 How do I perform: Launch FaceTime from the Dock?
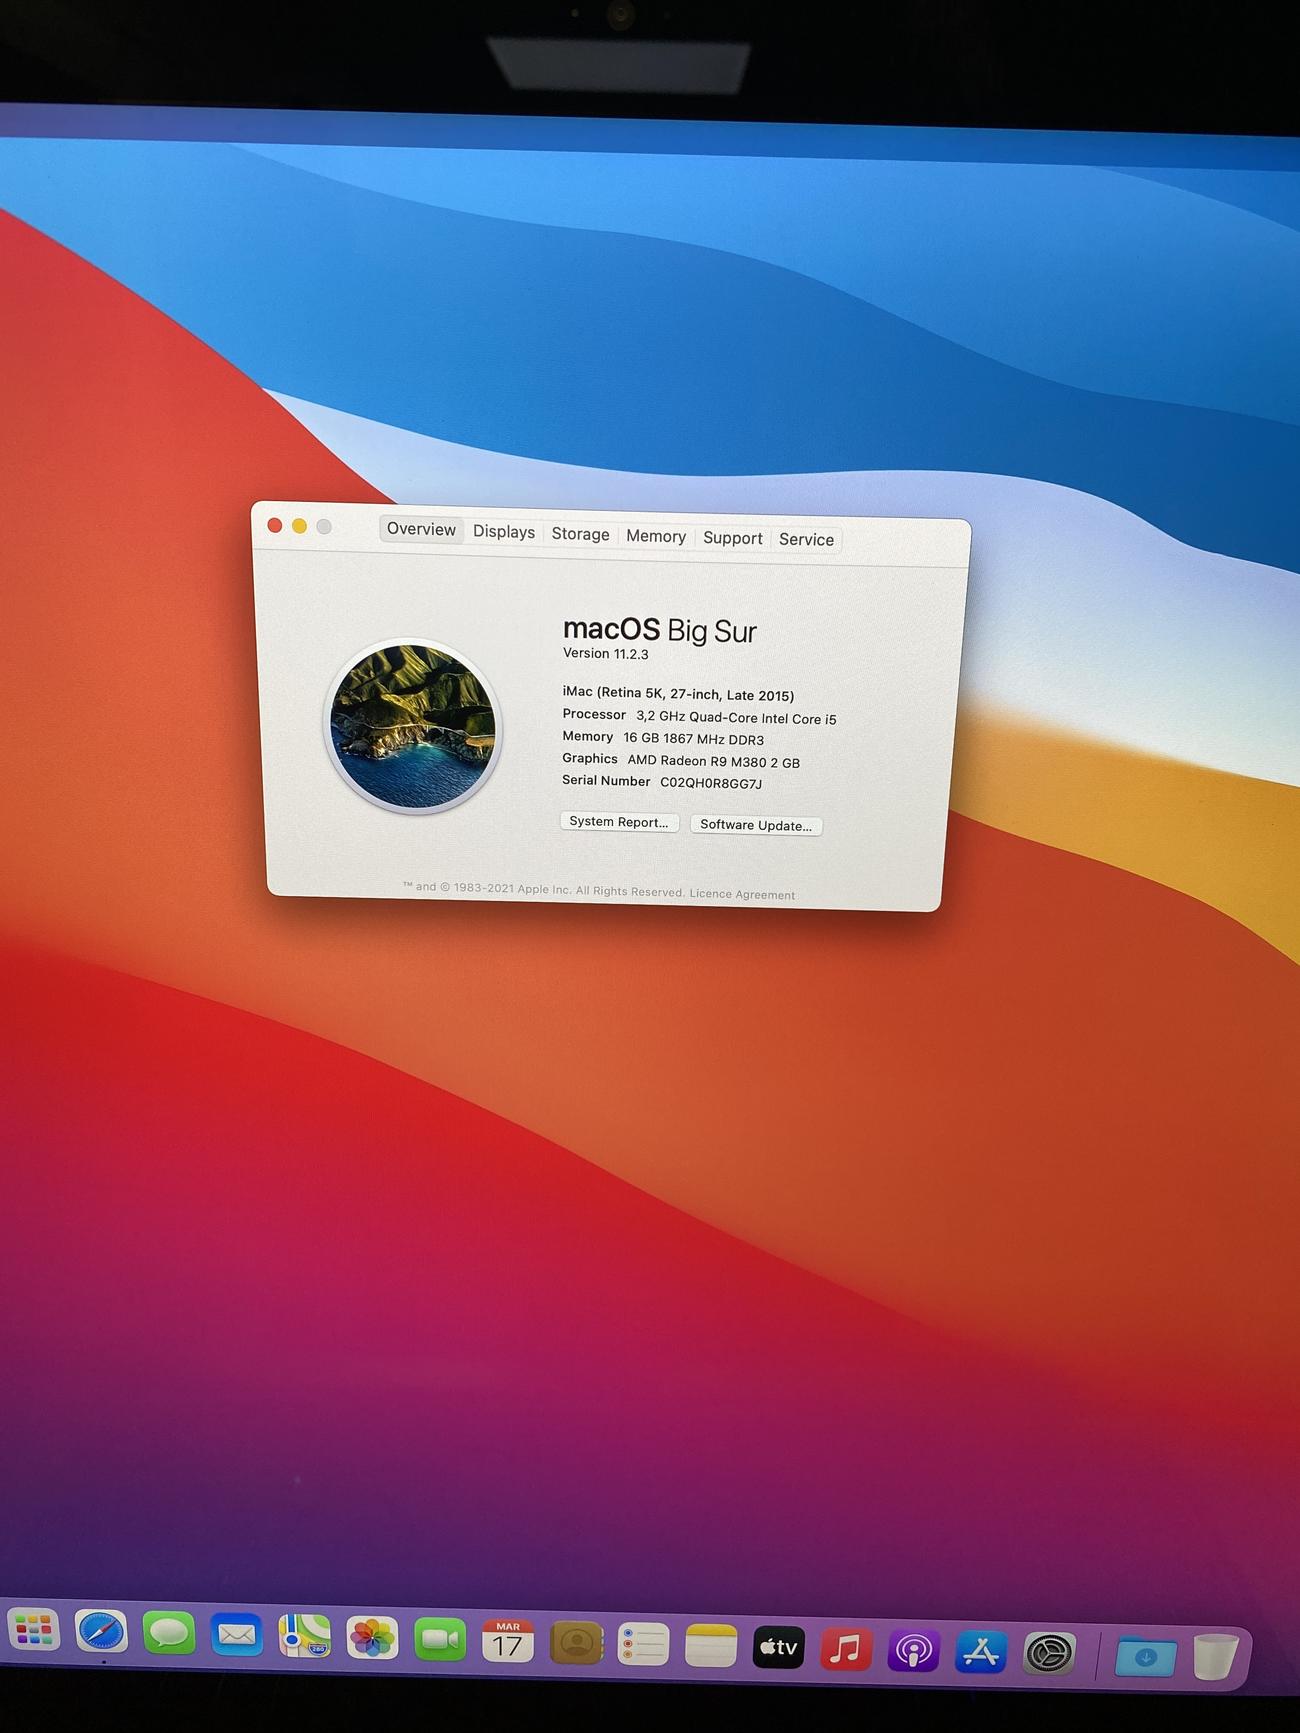[440, 1640]
